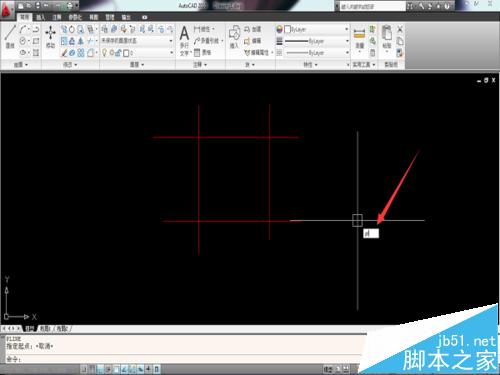Image resolution: width=500 pixels, height=375 pixels.
Task: Click the Cut icon in Clipboard panel
Action: (400, 29)
